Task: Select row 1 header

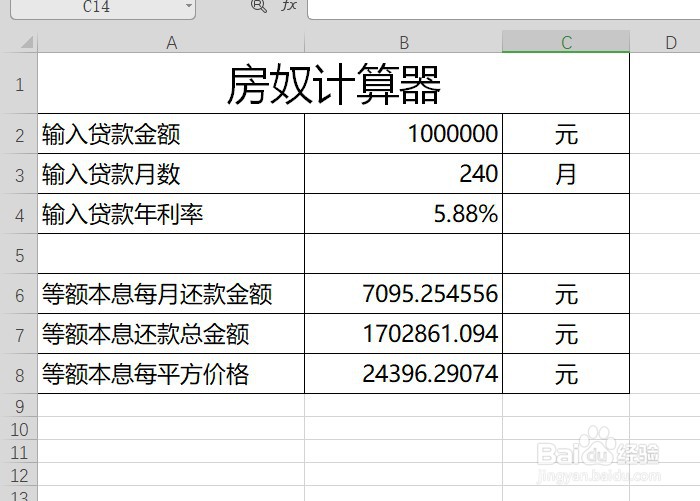Action: pyautogui.click(x=19, y=84)
